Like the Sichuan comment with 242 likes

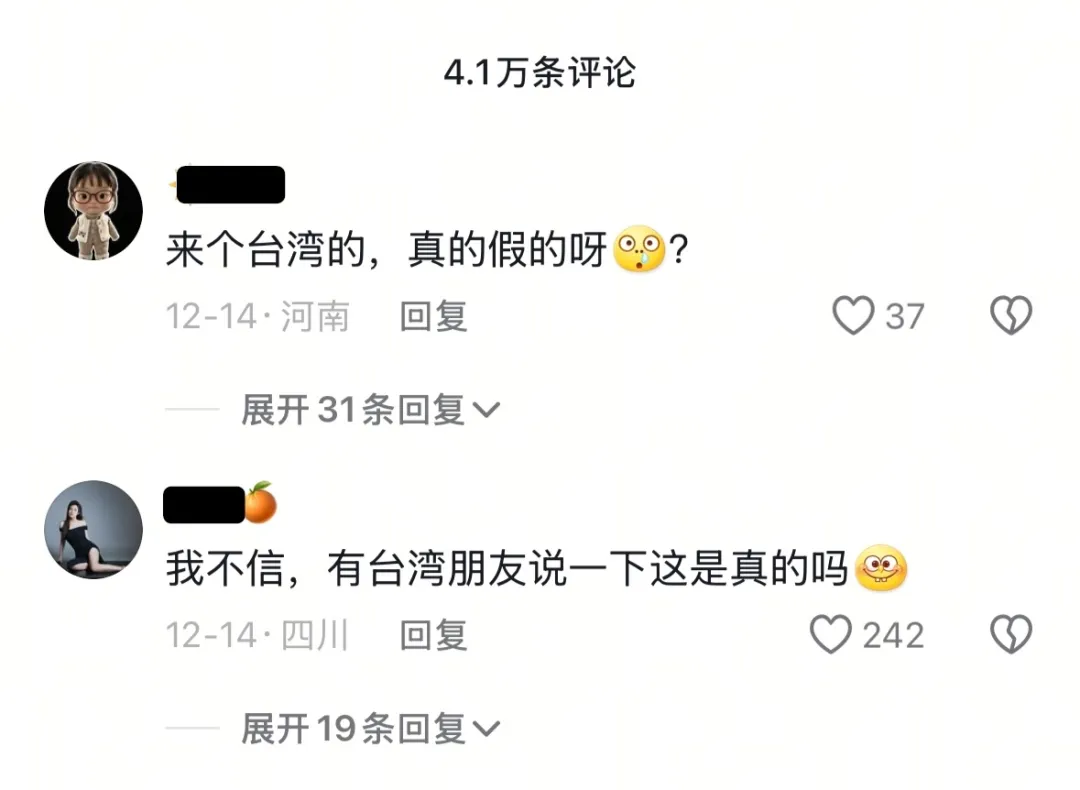pyautogui.click(x=831, y=634)
